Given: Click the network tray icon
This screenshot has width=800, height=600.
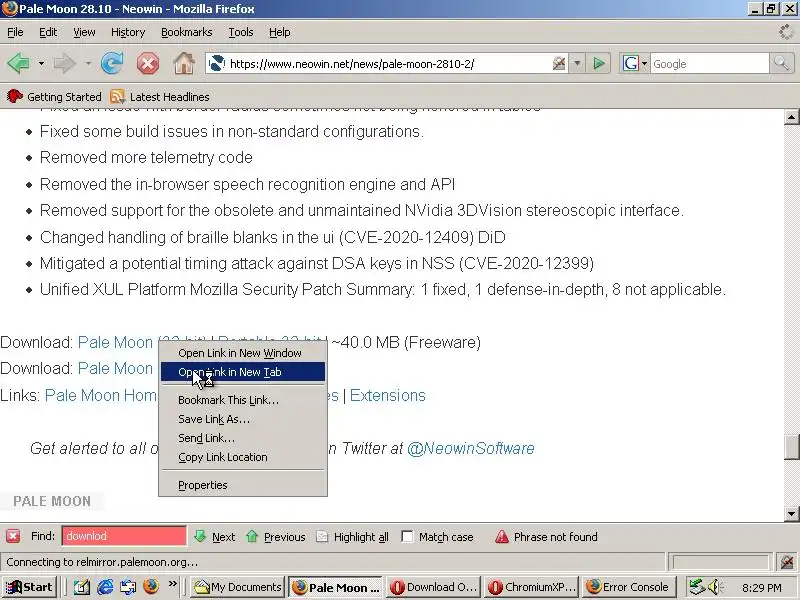Looking at the screenshot, I should (x=697, y=587).
